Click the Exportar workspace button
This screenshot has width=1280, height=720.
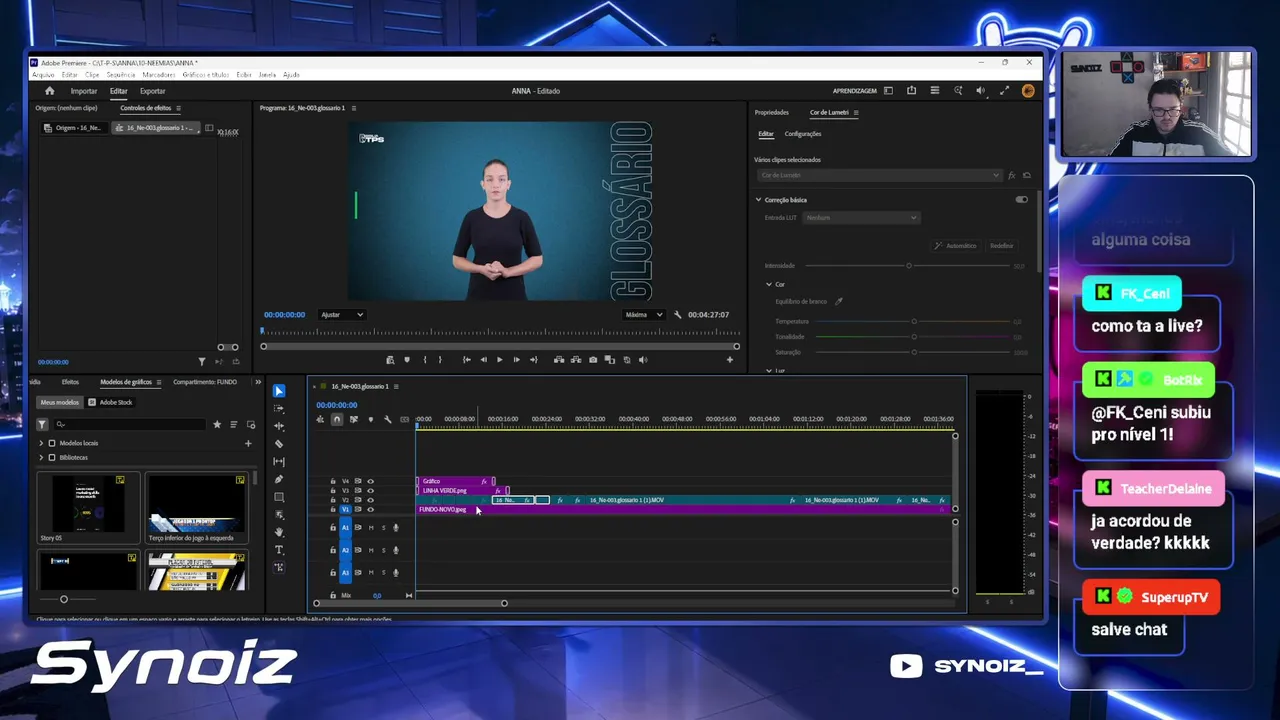click(153, 91)
